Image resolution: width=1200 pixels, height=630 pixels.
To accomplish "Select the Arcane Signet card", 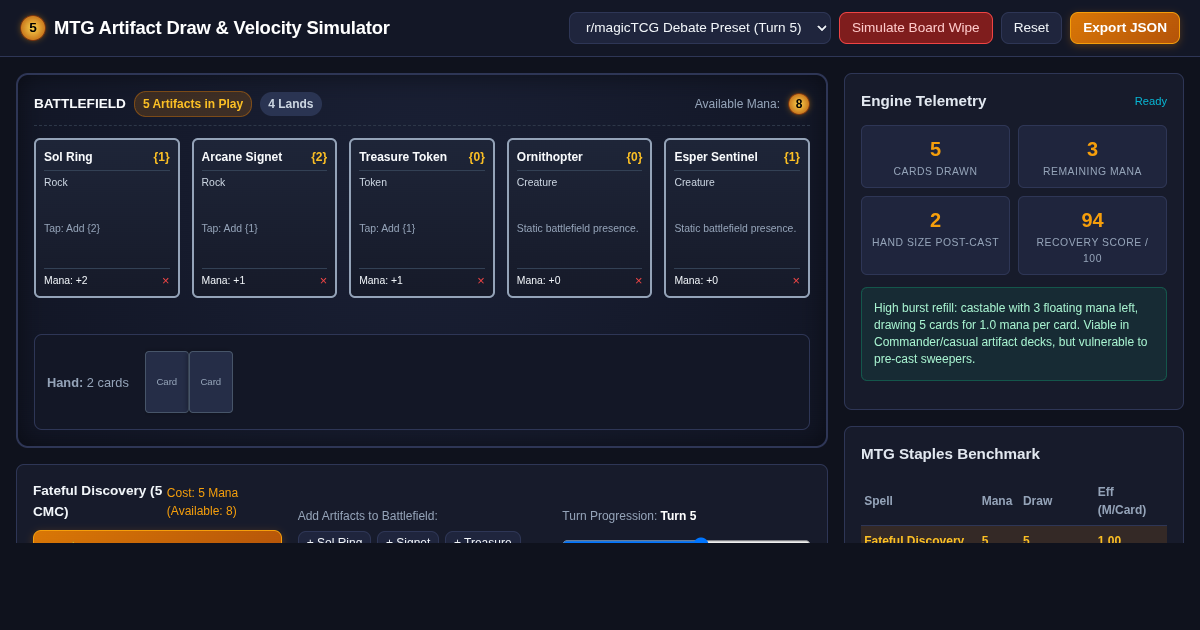I will click(x=264, y=218).
